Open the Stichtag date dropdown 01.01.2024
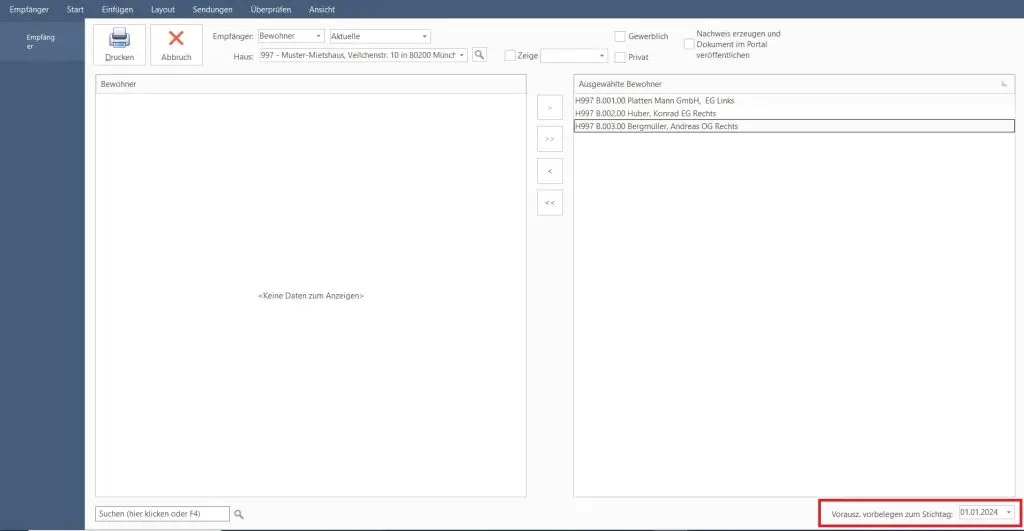1024x531 pixels. [1008, 513]
